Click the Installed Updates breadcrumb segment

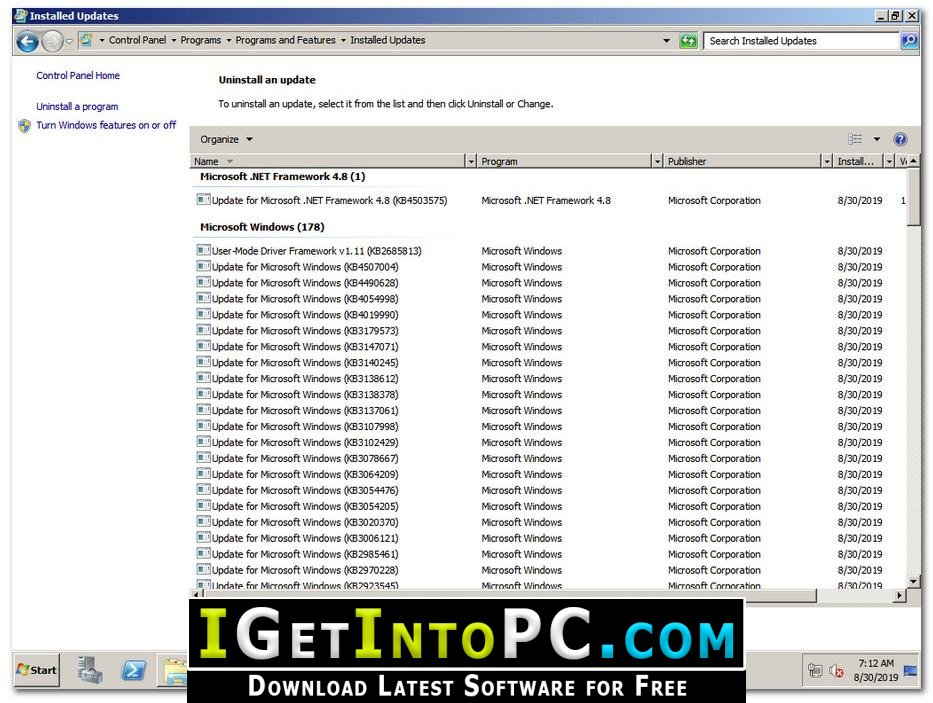coord(388,40)
